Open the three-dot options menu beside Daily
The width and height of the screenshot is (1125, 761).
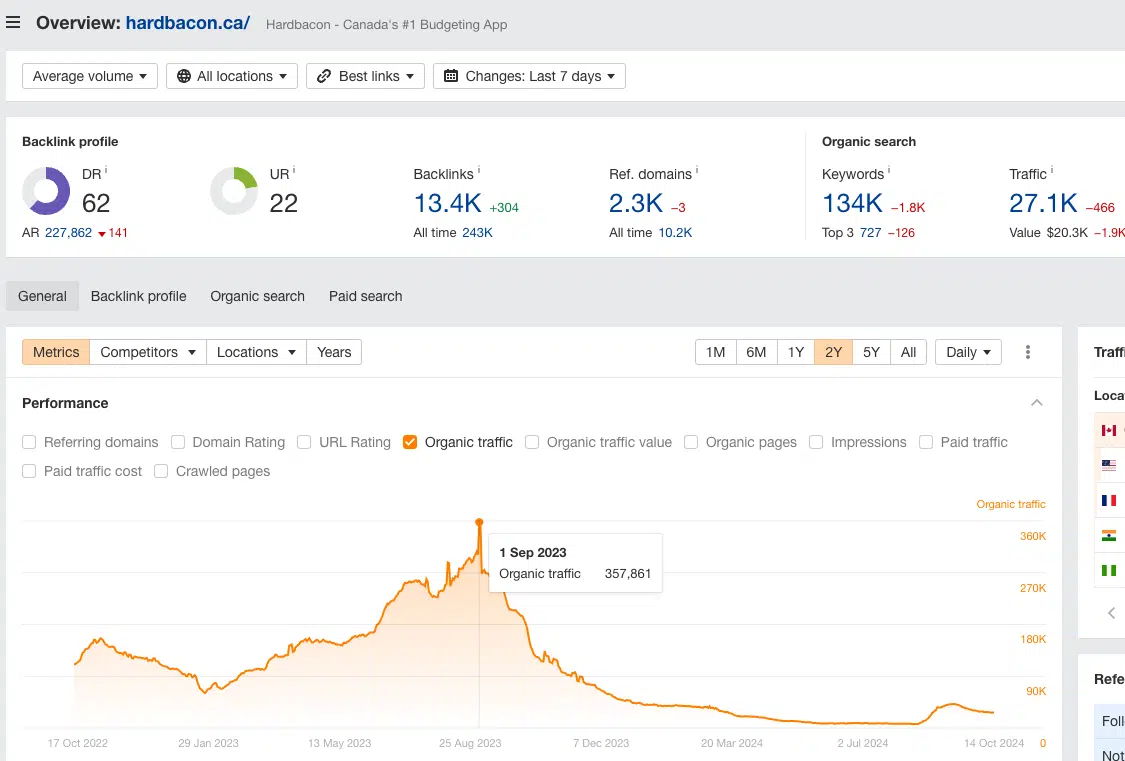coord(1027,351)
